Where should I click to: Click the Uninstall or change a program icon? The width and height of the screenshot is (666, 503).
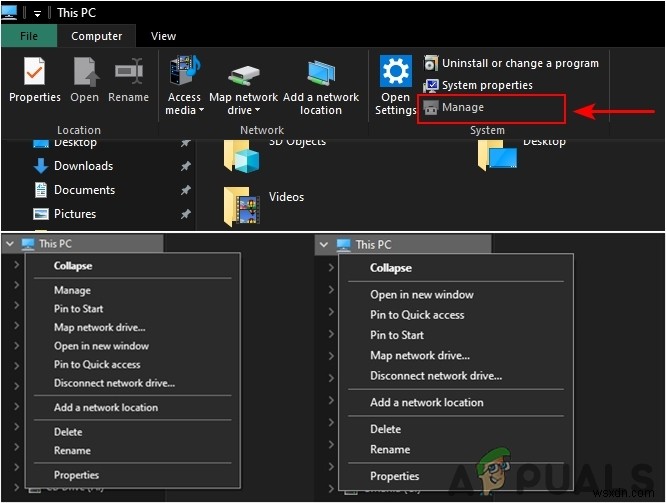(430, 63)
